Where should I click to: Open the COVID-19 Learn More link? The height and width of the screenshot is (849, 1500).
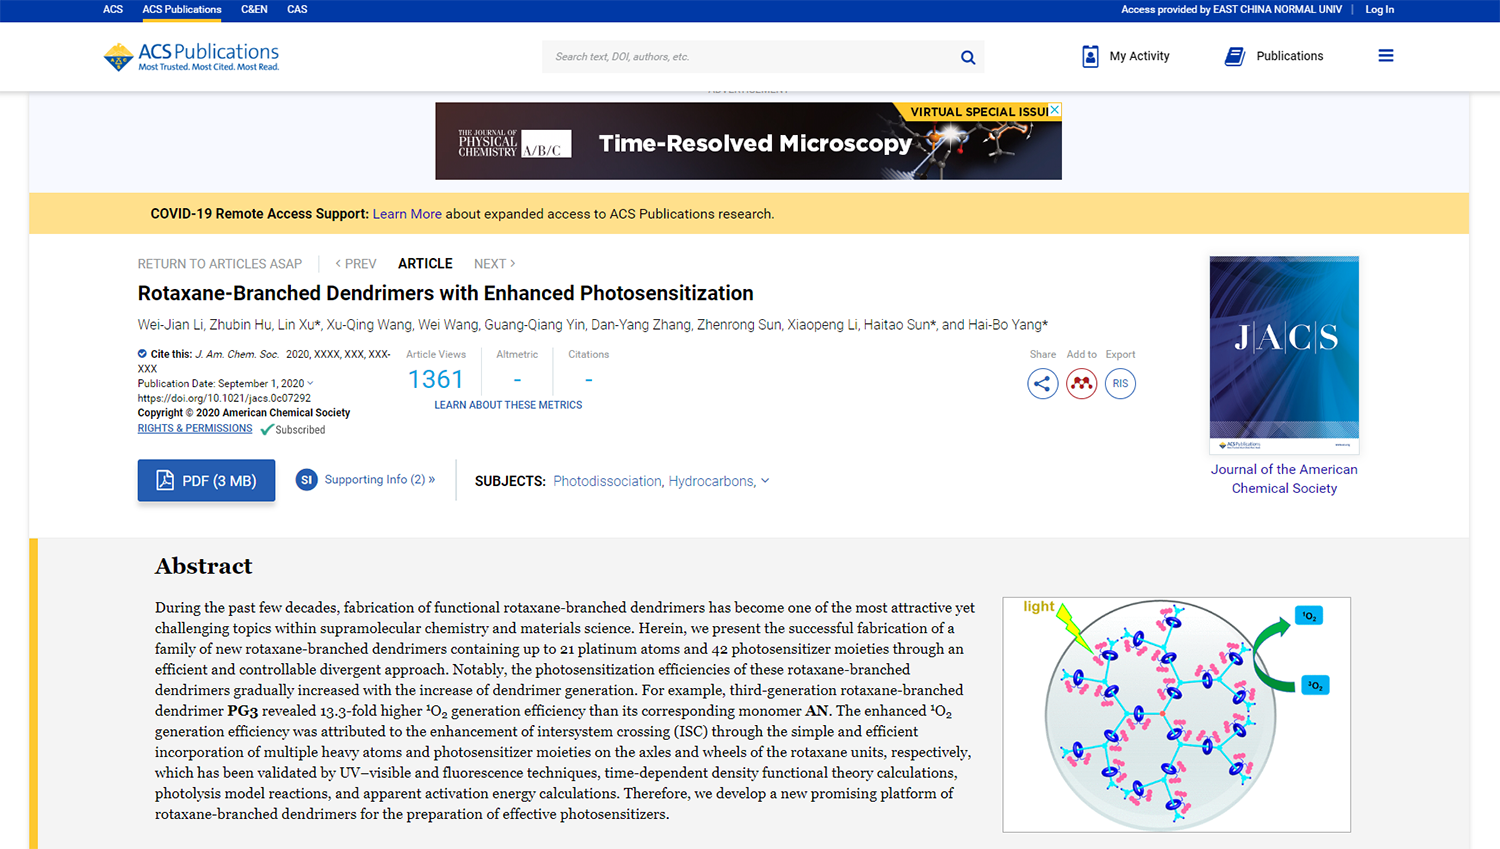(406, 214)
